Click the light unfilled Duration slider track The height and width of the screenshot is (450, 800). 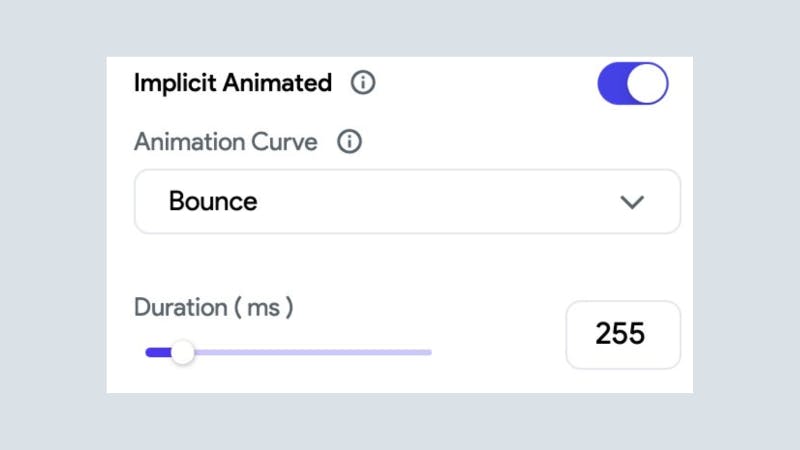tap(320, 352)
